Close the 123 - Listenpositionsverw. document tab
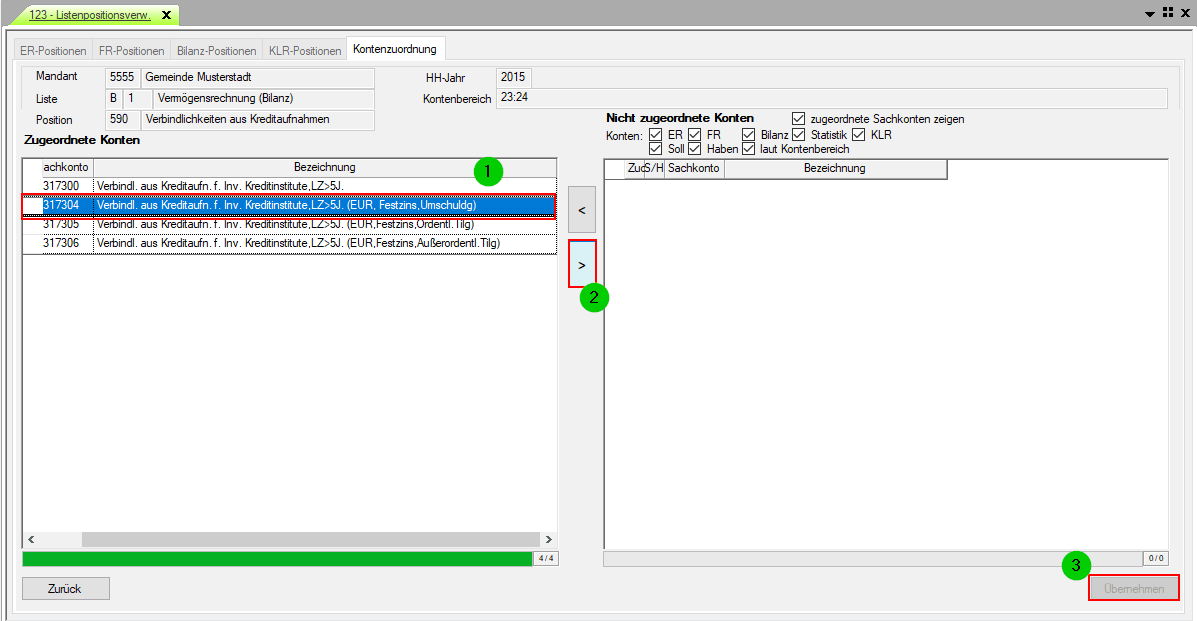 (166, 15)
